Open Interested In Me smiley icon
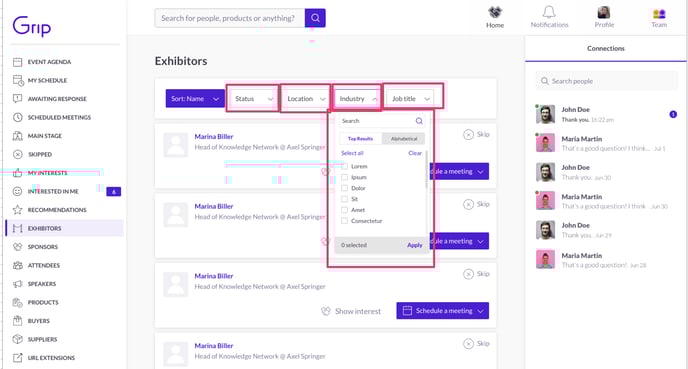This screenshot has height=369, width=688. [18, 191]
